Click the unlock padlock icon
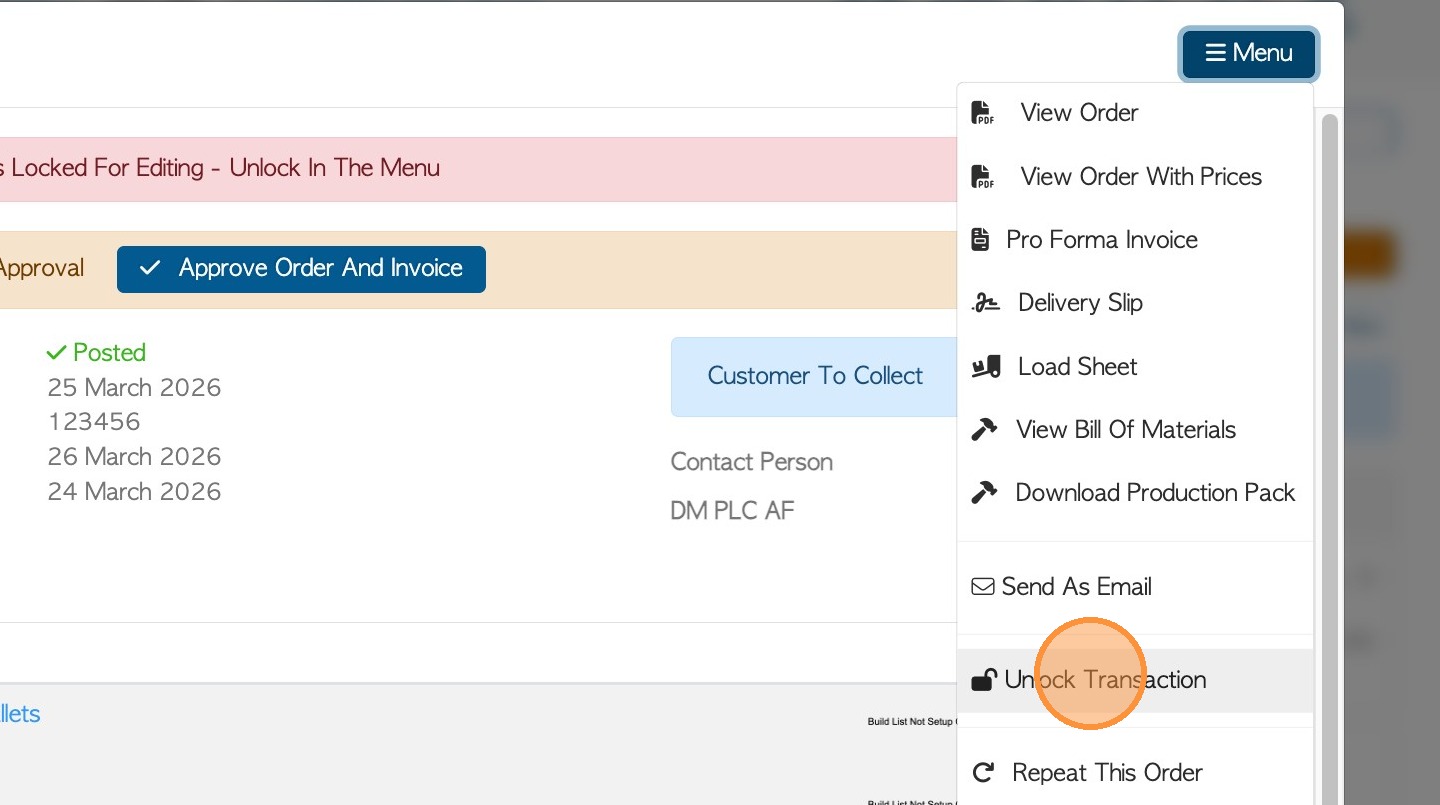Viewport: 1440px width, 805px height. point(984,681)
